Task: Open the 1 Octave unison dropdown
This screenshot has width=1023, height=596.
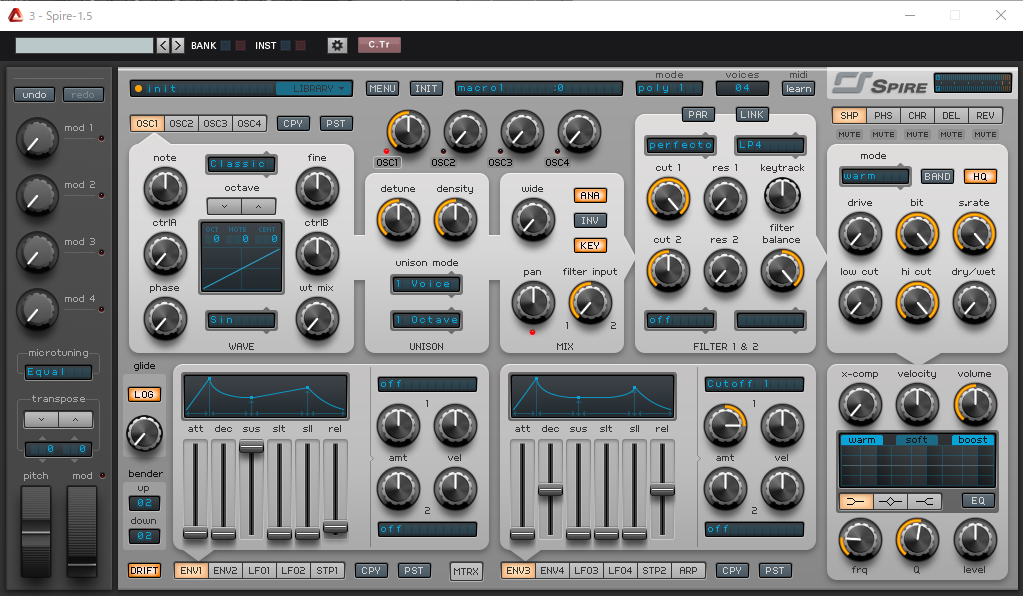Action: [x=426, y=320]
